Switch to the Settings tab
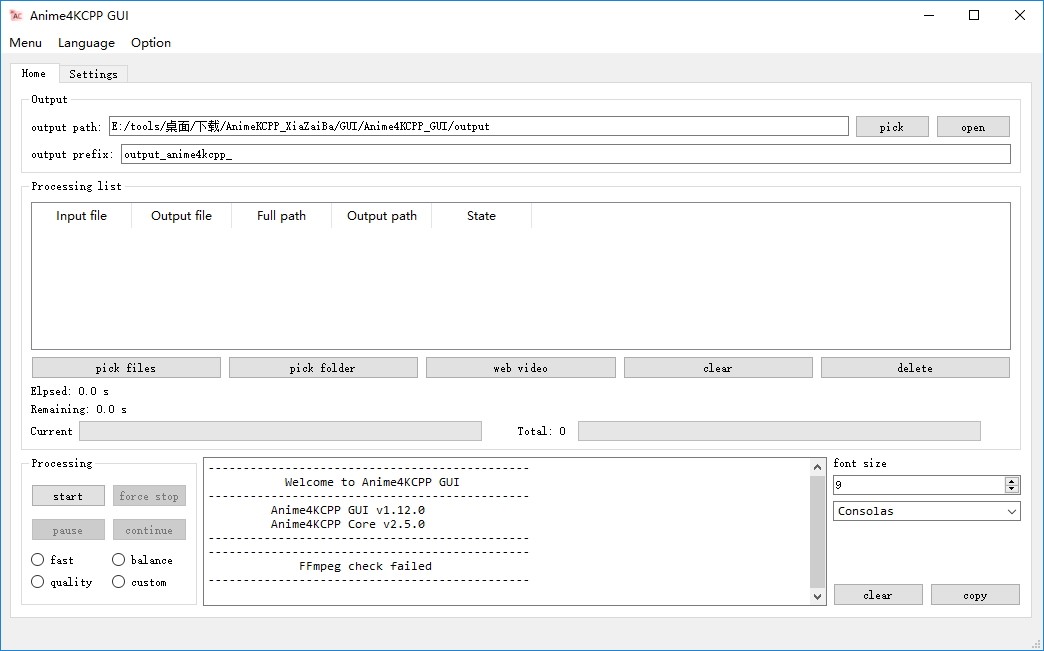This screenshot has width=1044, height=651. tap(93, 74)
